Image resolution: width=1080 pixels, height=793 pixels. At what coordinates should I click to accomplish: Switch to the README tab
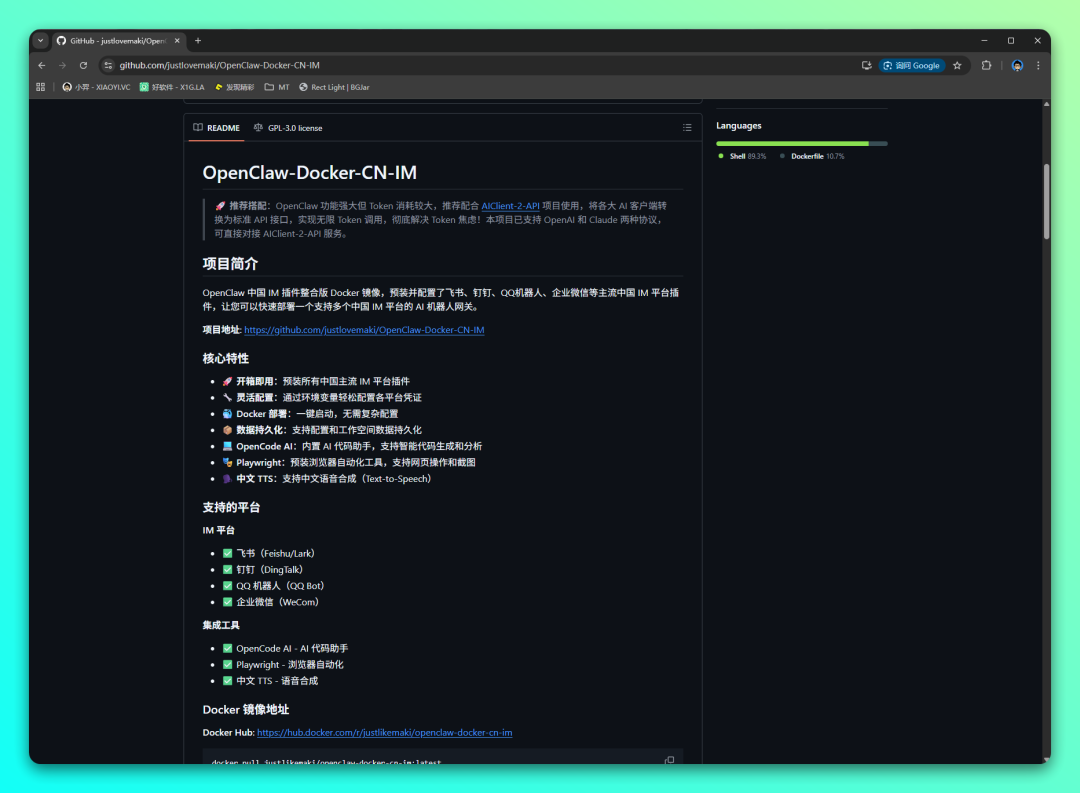[x=216, y=128]
